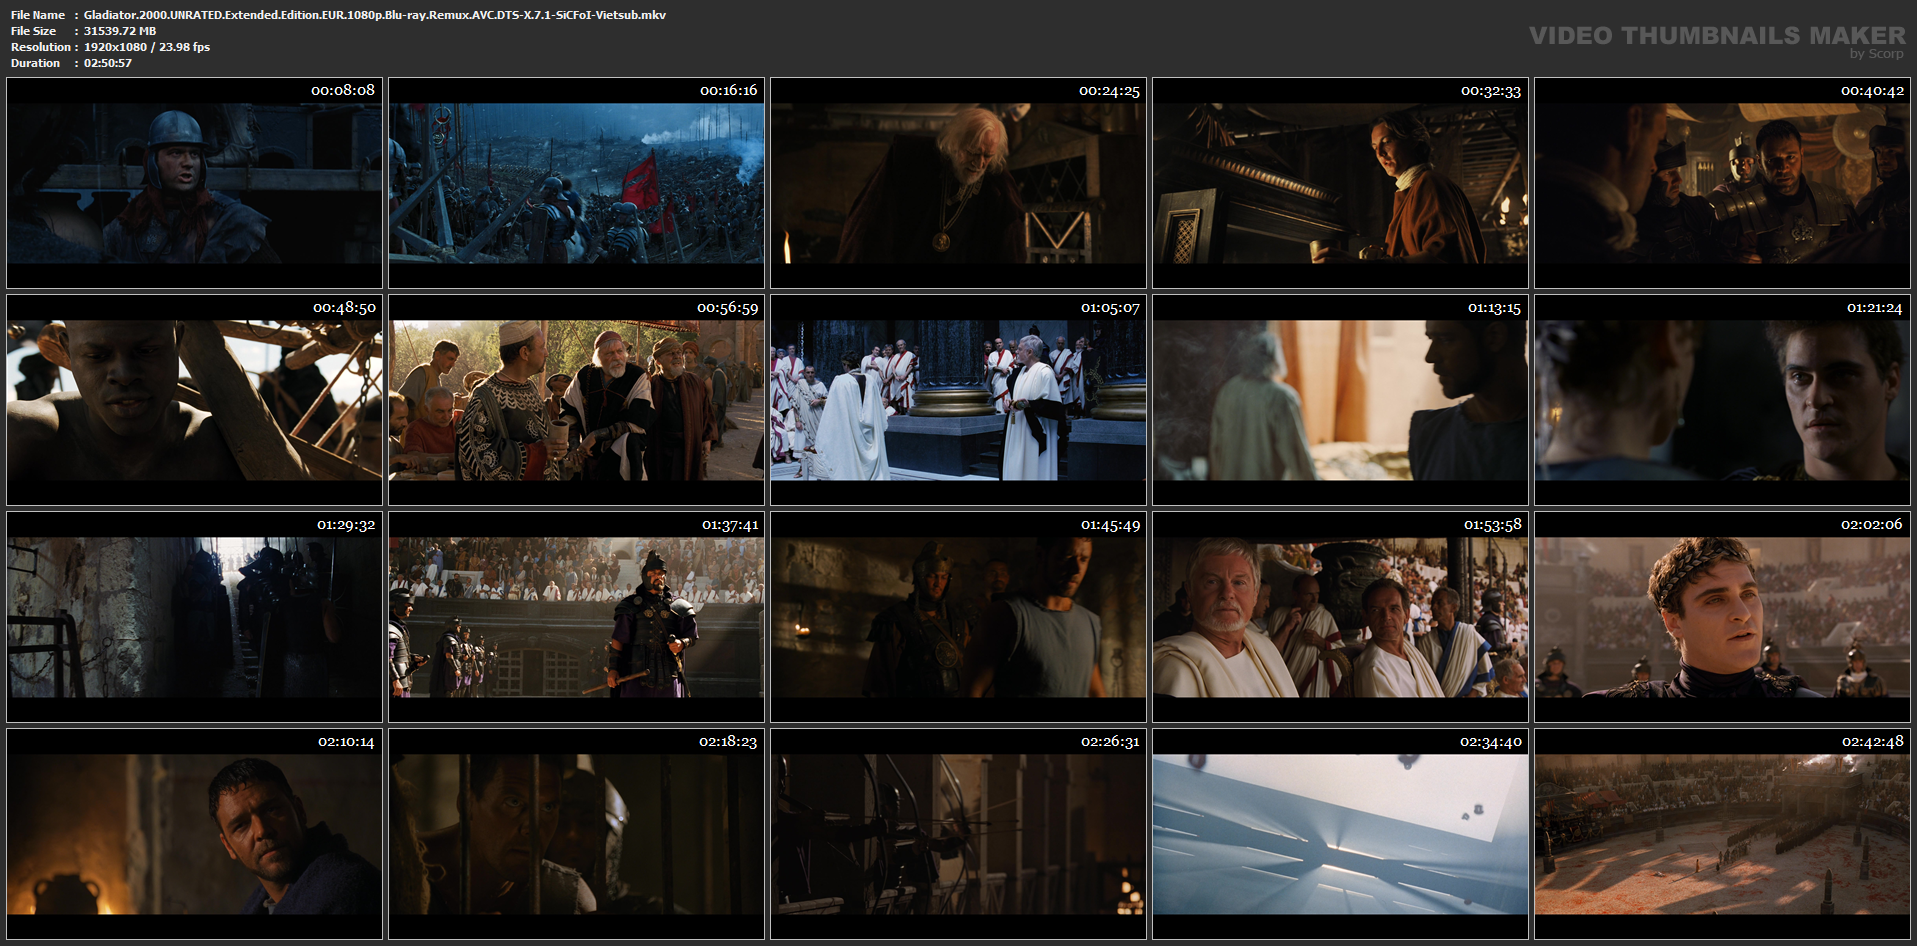Viewport: 1917px width, 946px height.
Task: Open the frame stamped 01:13:15
Action: (1340, 400)
